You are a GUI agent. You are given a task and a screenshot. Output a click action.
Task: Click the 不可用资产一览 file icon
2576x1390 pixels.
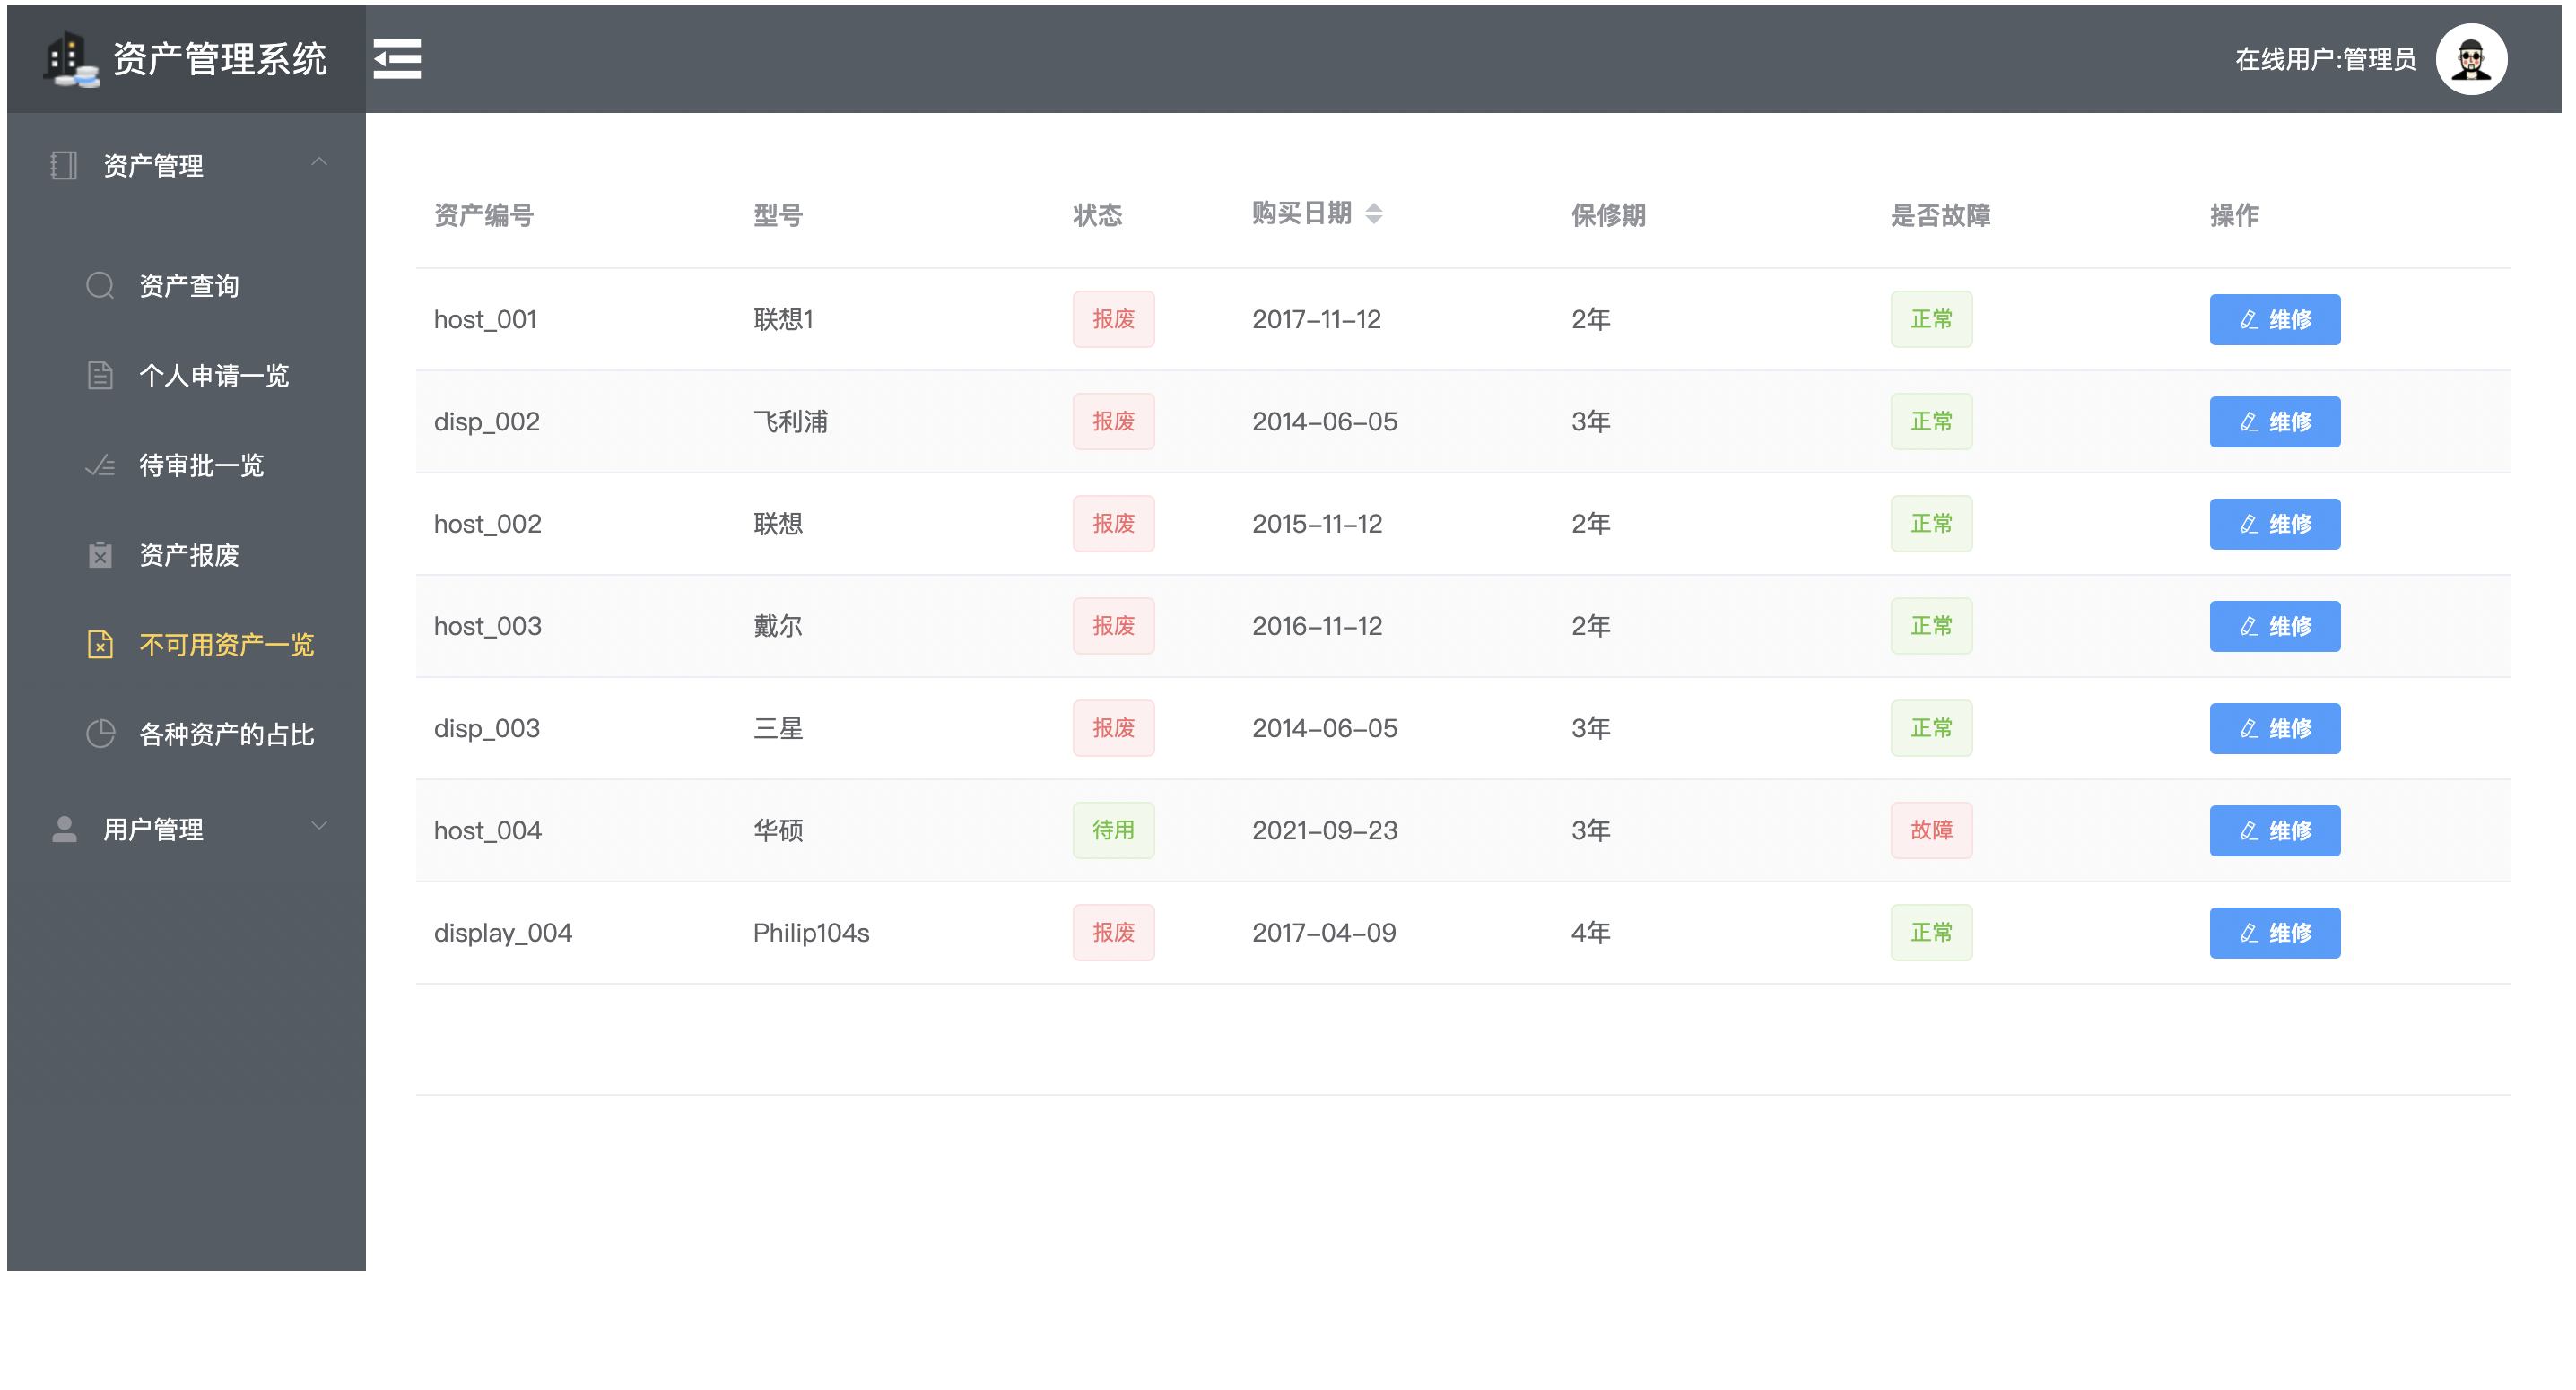[100, 644]
